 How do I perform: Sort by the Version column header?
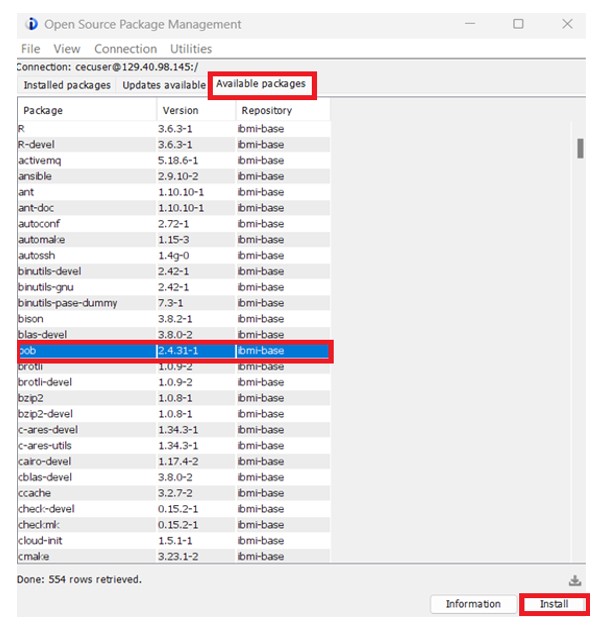(x=196, y=110)
